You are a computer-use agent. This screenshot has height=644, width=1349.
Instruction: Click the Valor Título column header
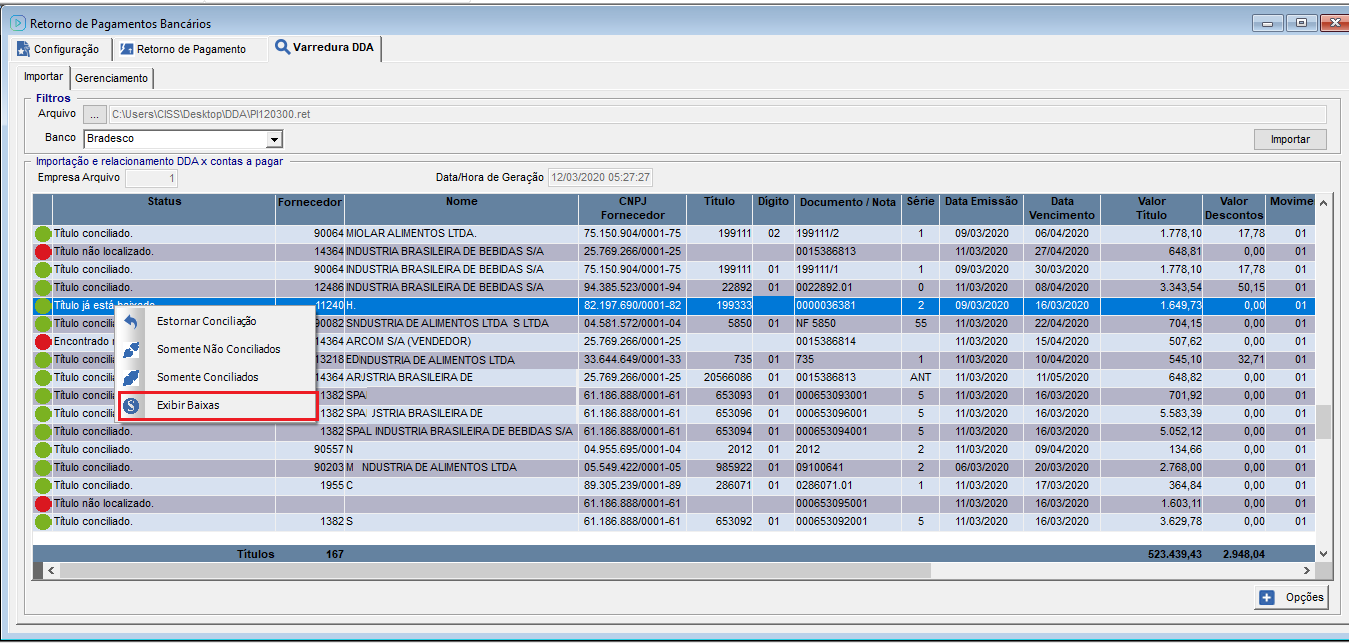1151,208
